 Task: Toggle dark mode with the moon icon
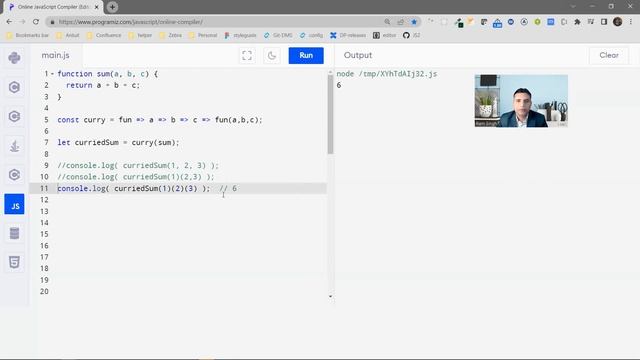click(272, 56)
